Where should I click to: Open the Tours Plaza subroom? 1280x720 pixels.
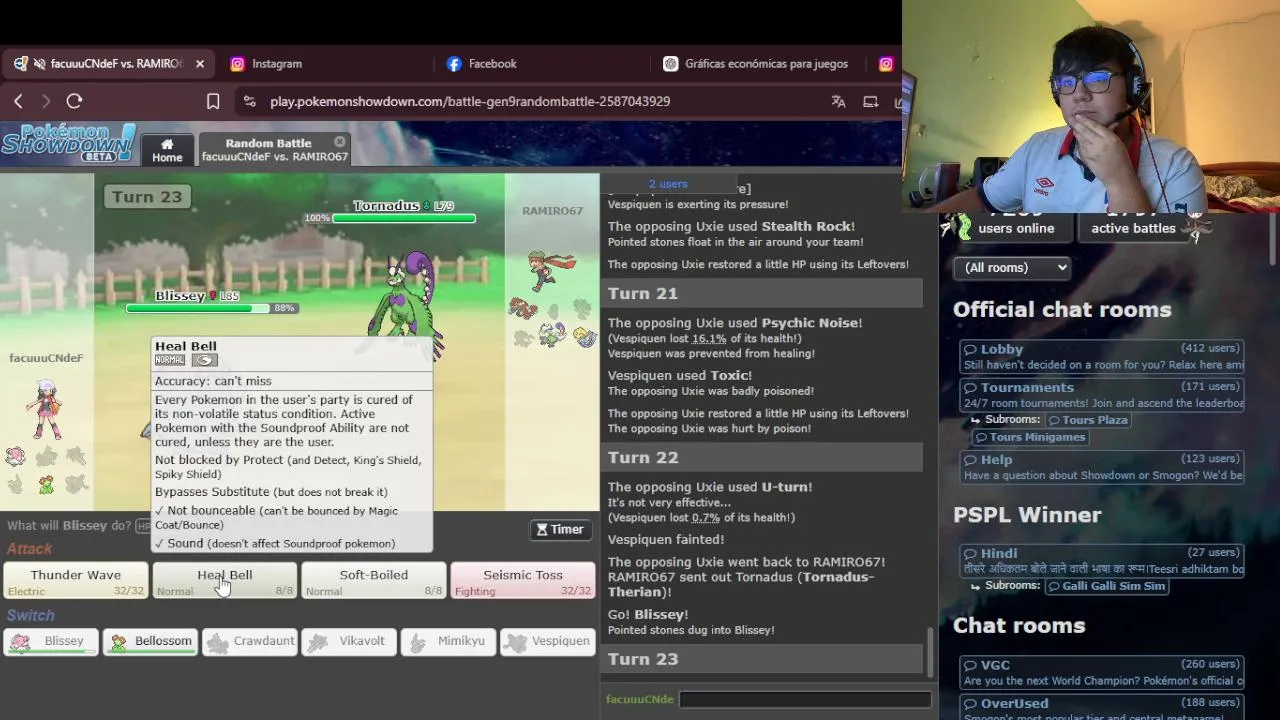coord(1087,420)
